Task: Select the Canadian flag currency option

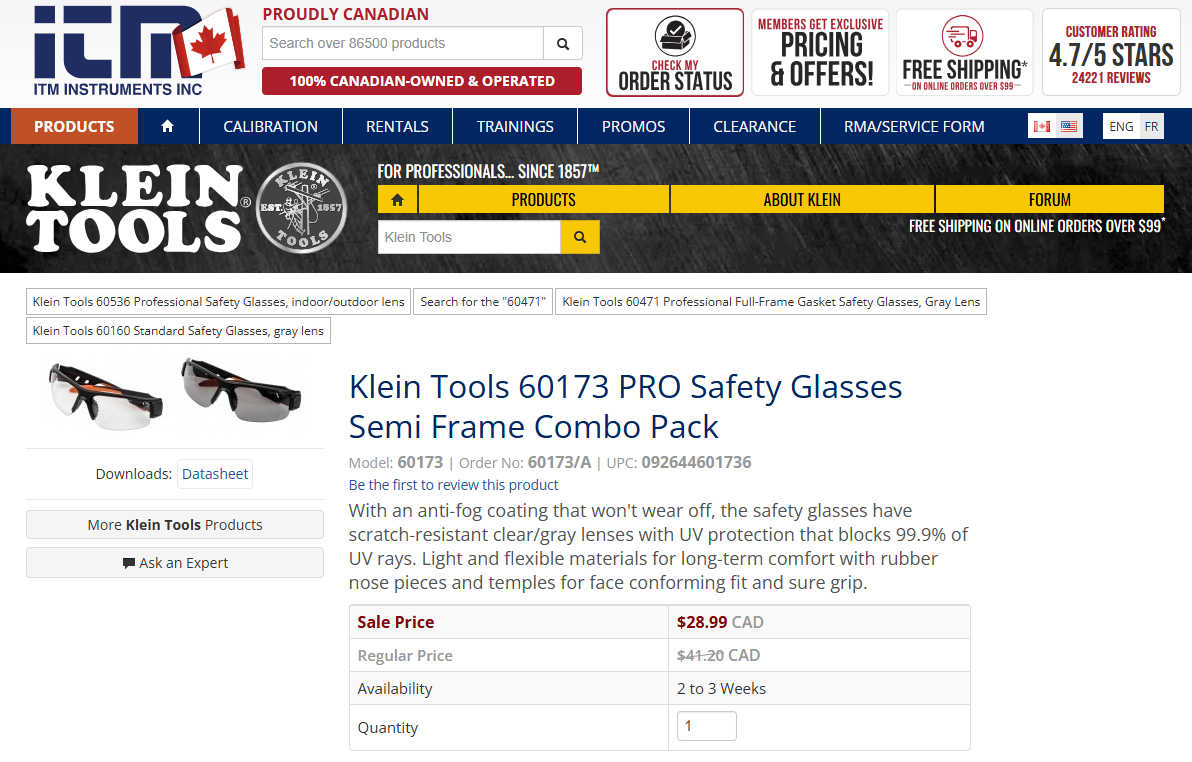Action: [1044, 126]
